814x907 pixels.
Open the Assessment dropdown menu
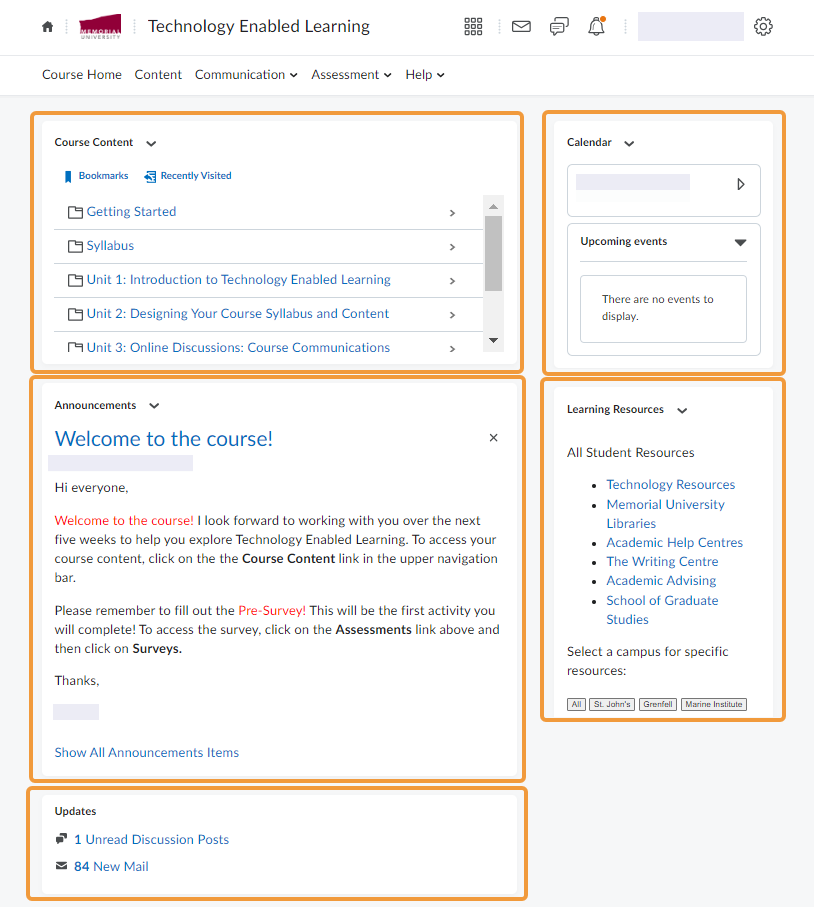[x=351, y=75]
